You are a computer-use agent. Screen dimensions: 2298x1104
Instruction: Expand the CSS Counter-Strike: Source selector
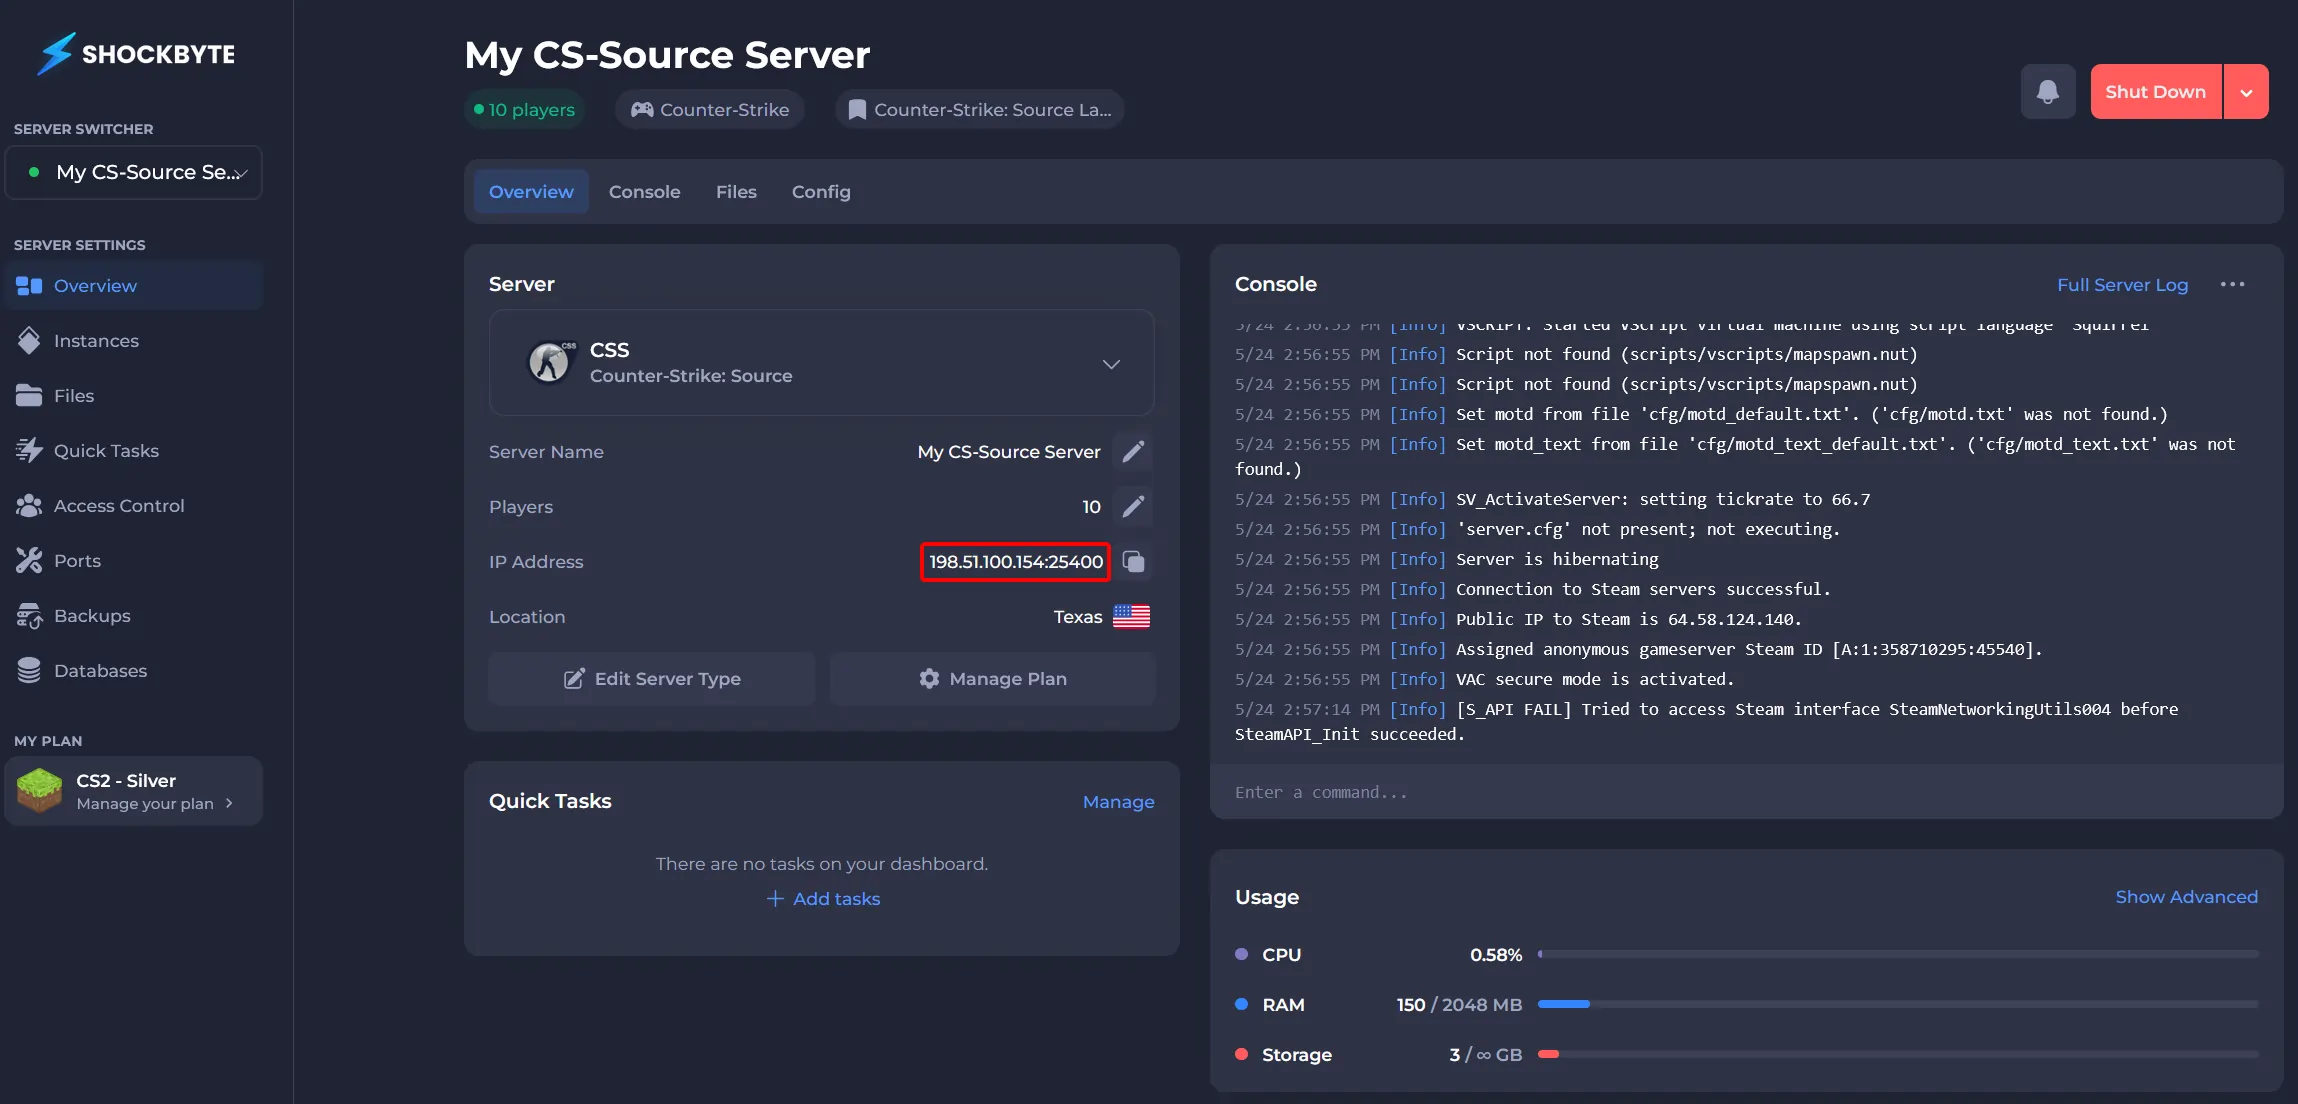click(x=821, y=363)
